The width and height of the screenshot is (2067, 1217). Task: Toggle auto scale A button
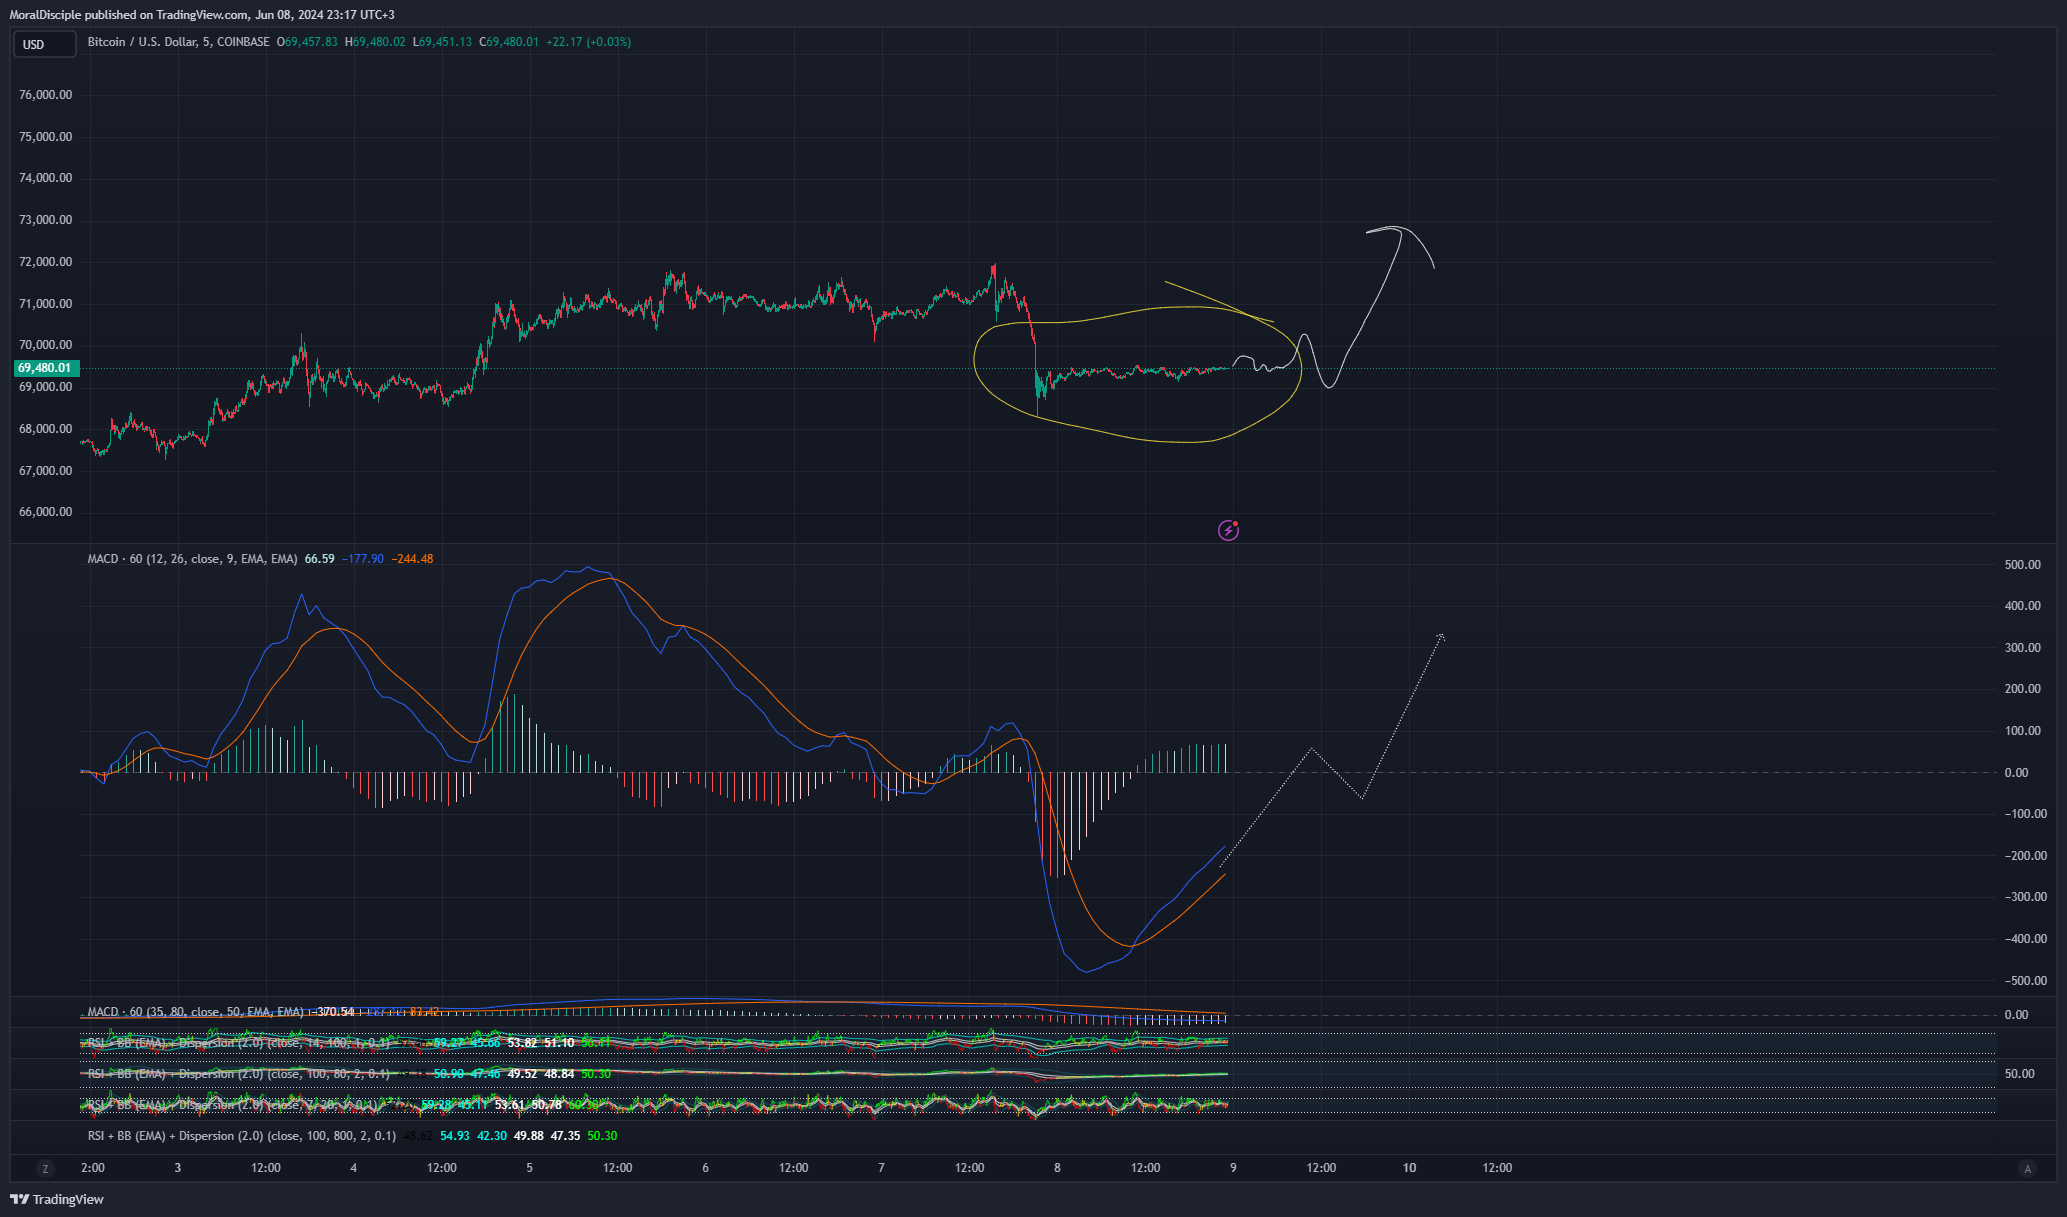(2027, 1168)
